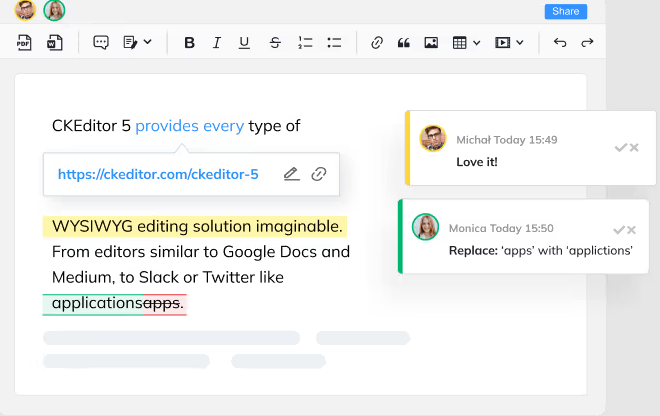Click 'Monica Today 15:50' header
Image resolution: width=660 pixels, height=416 pixels.
(x=501, y=228)
